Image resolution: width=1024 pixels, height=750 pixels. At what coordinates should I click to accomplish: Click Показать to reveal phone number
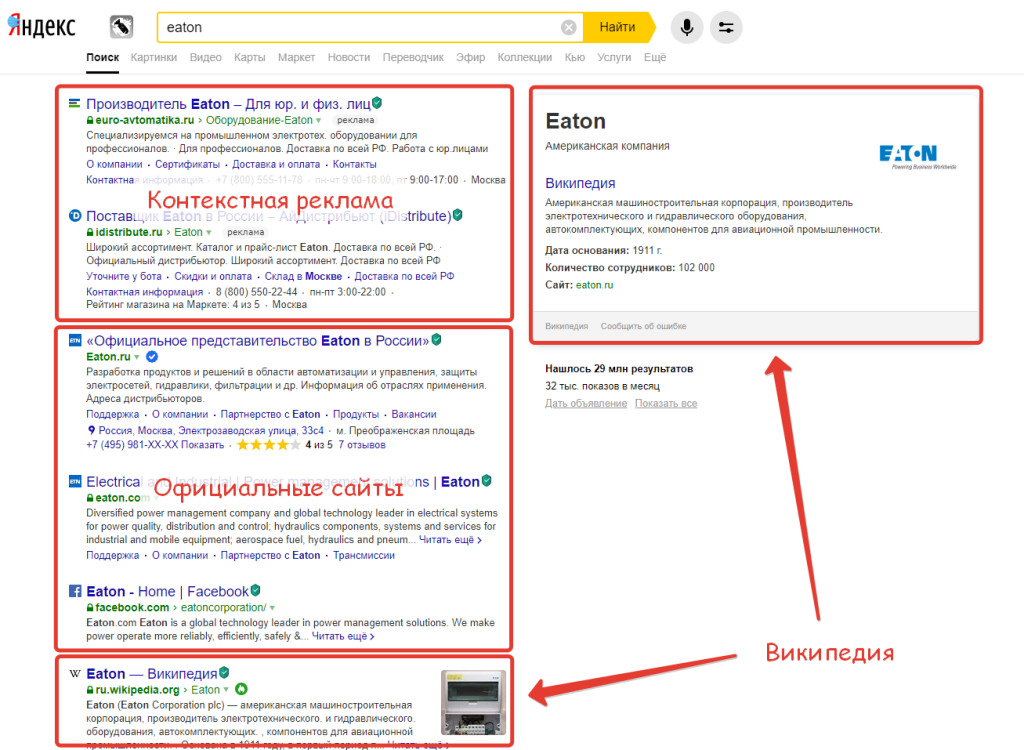click(x=202, y=445)
